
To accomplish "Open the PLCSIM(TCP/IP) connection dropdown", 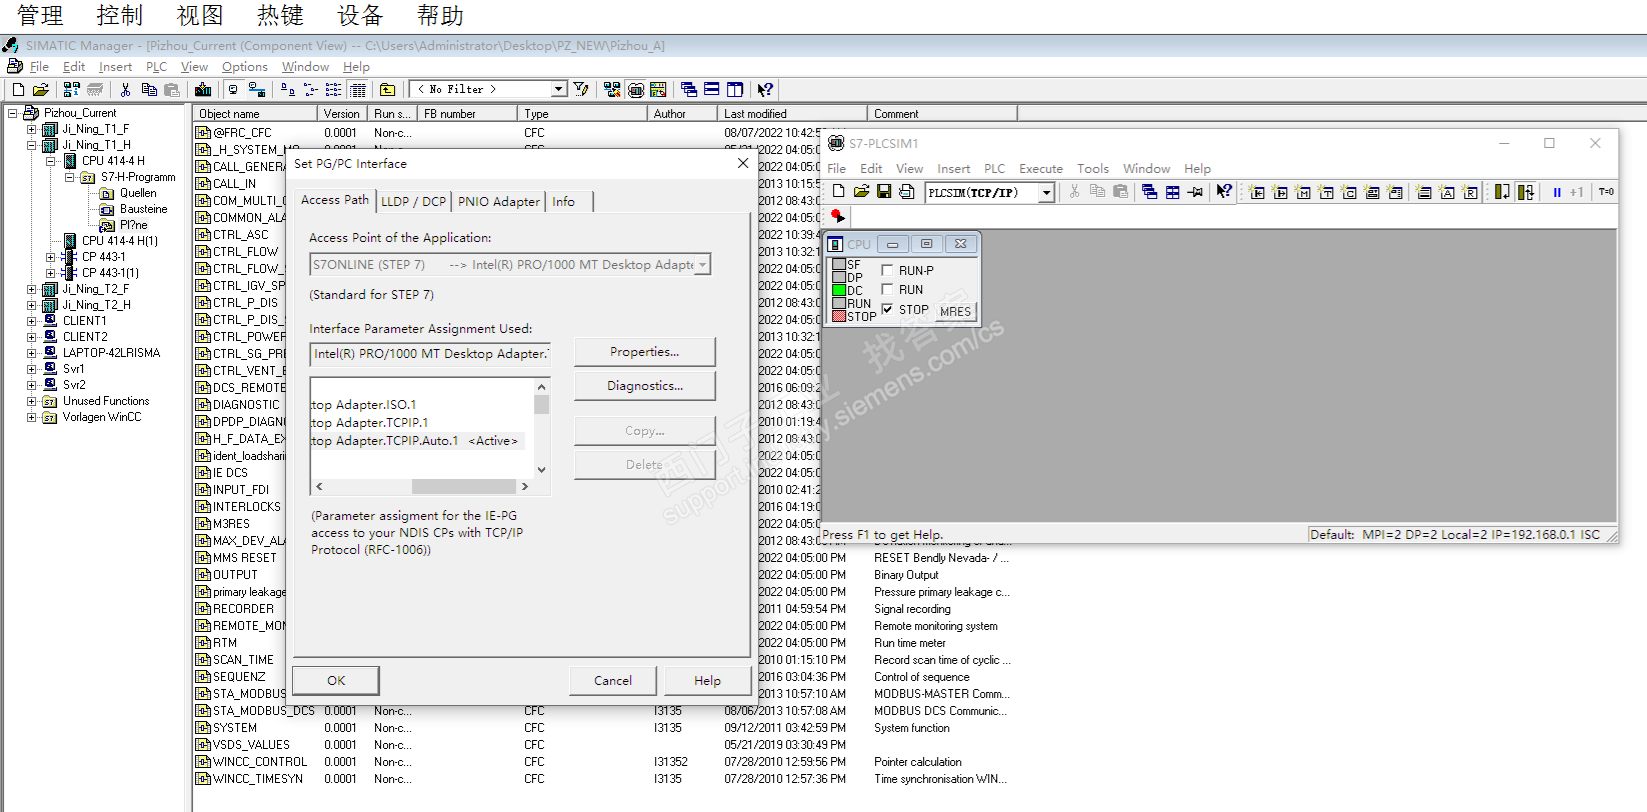I will tap(1047, 192).
